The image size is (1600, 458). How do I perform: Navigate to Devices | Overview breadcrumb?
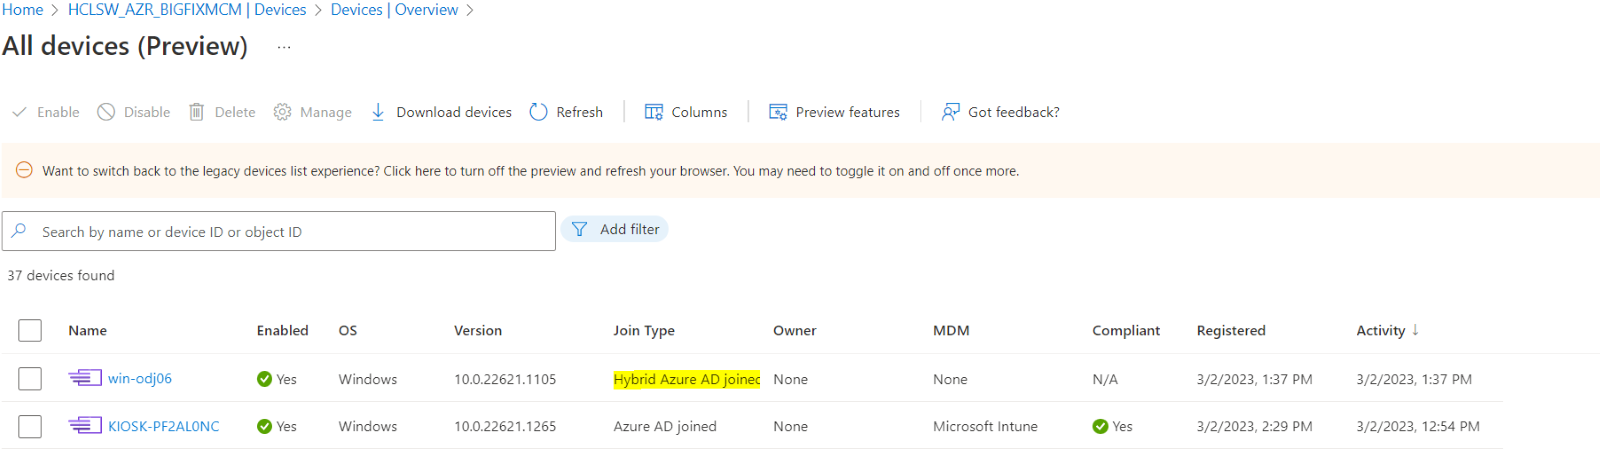(394, 10)
